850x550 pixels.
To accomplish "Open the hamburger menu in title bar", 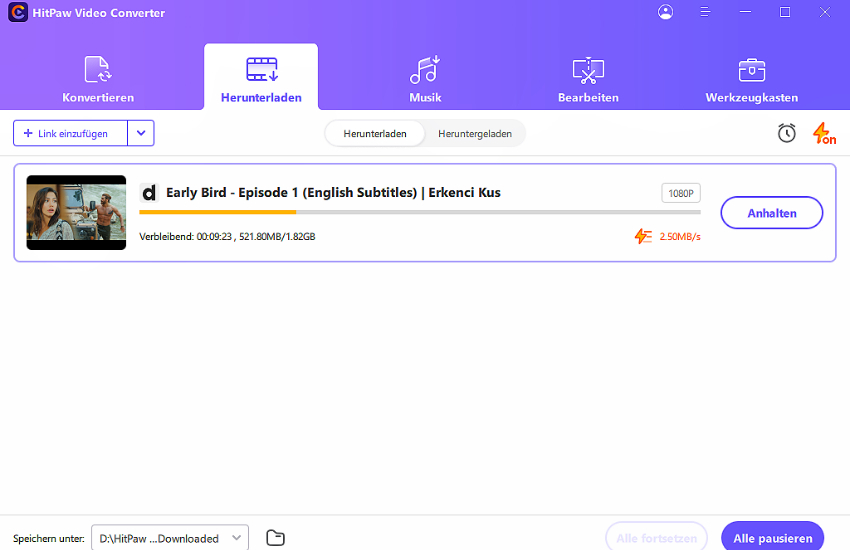I will coord(705,12).
